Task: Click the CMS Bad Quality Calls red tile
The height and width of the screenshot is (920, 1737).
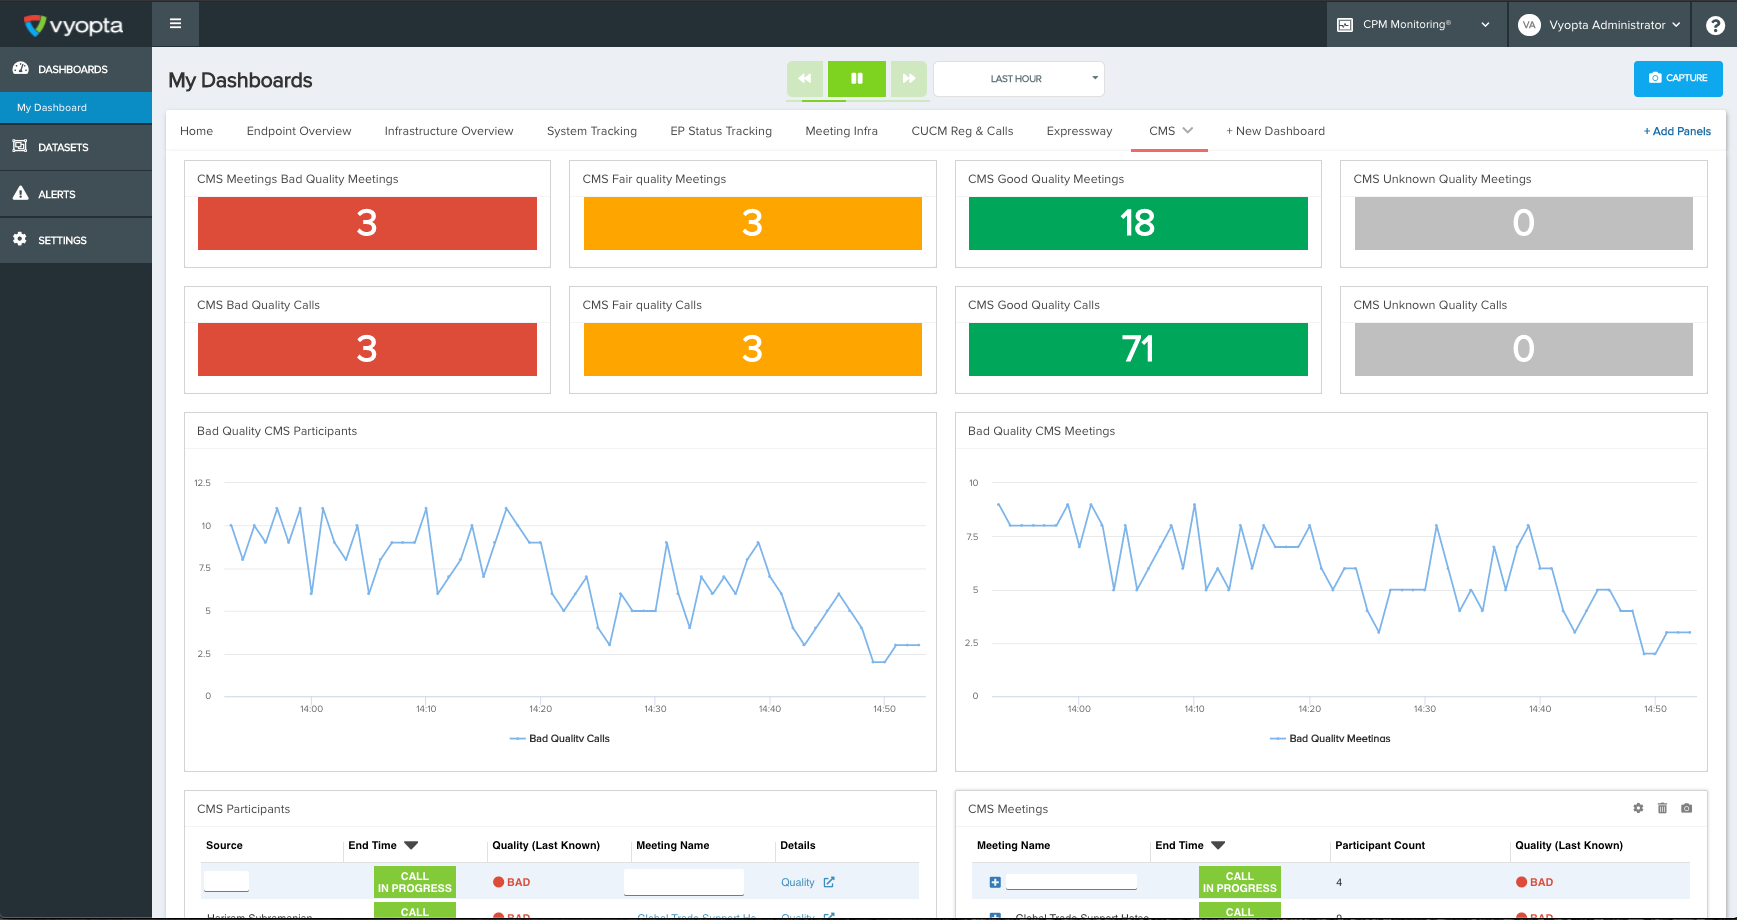Action: [x=367, y=349]
